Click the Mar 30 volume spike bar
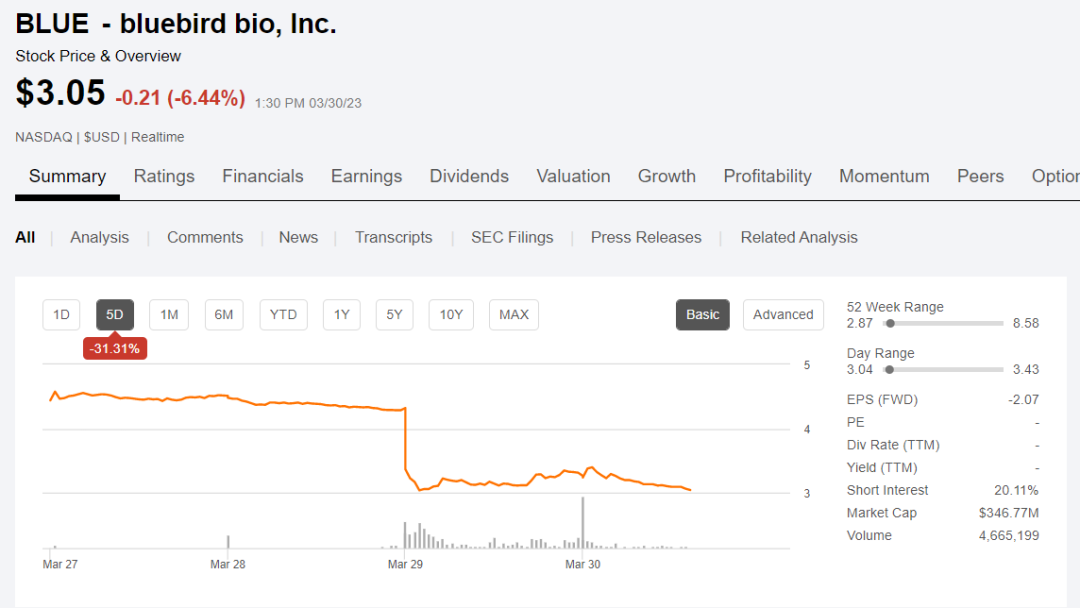This screenshot has width=1080, height=608. point(583,522)
